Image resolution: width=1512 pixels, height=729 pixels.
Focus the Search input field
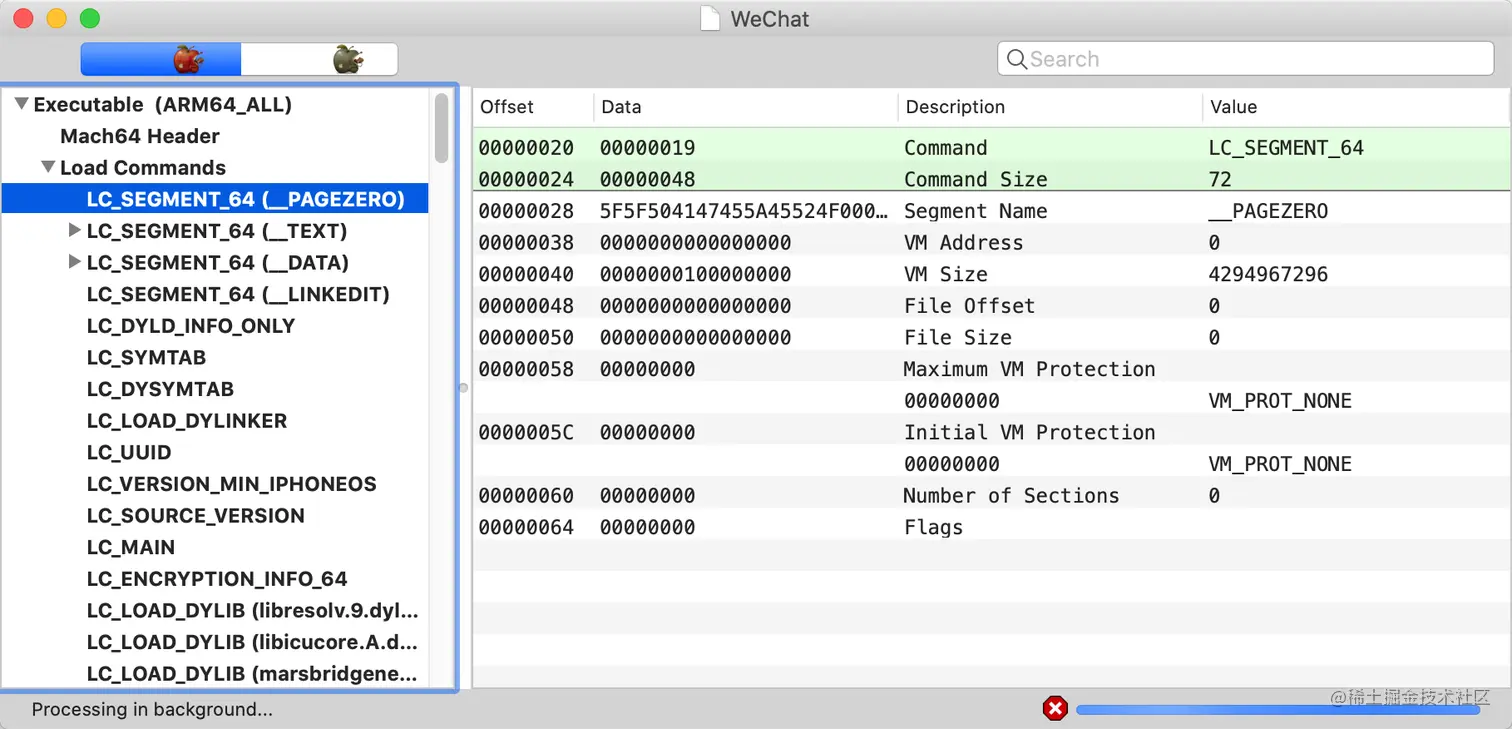pyautogui.click(x=1245, y=59)
